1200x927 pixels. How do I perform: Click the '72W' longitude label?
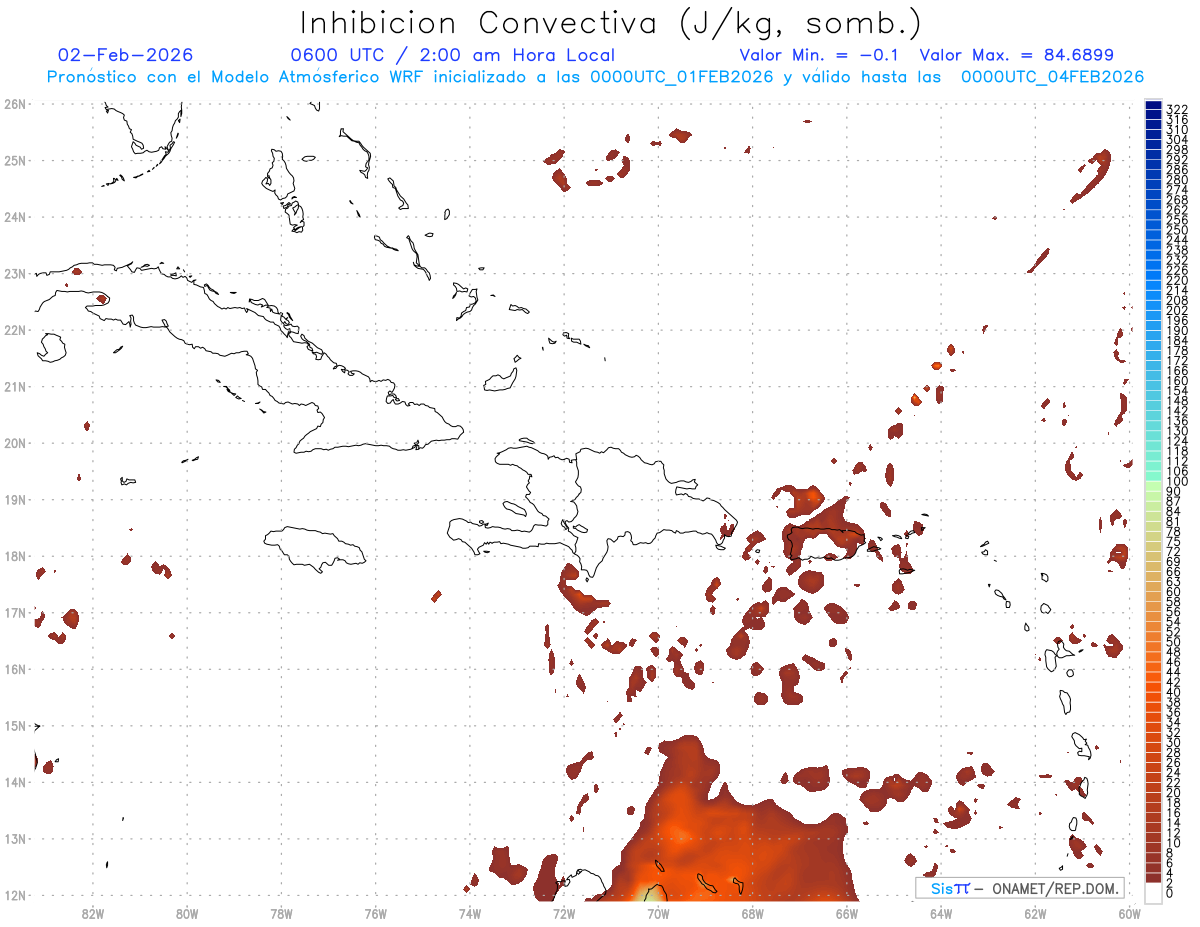[x=564, y=913]
